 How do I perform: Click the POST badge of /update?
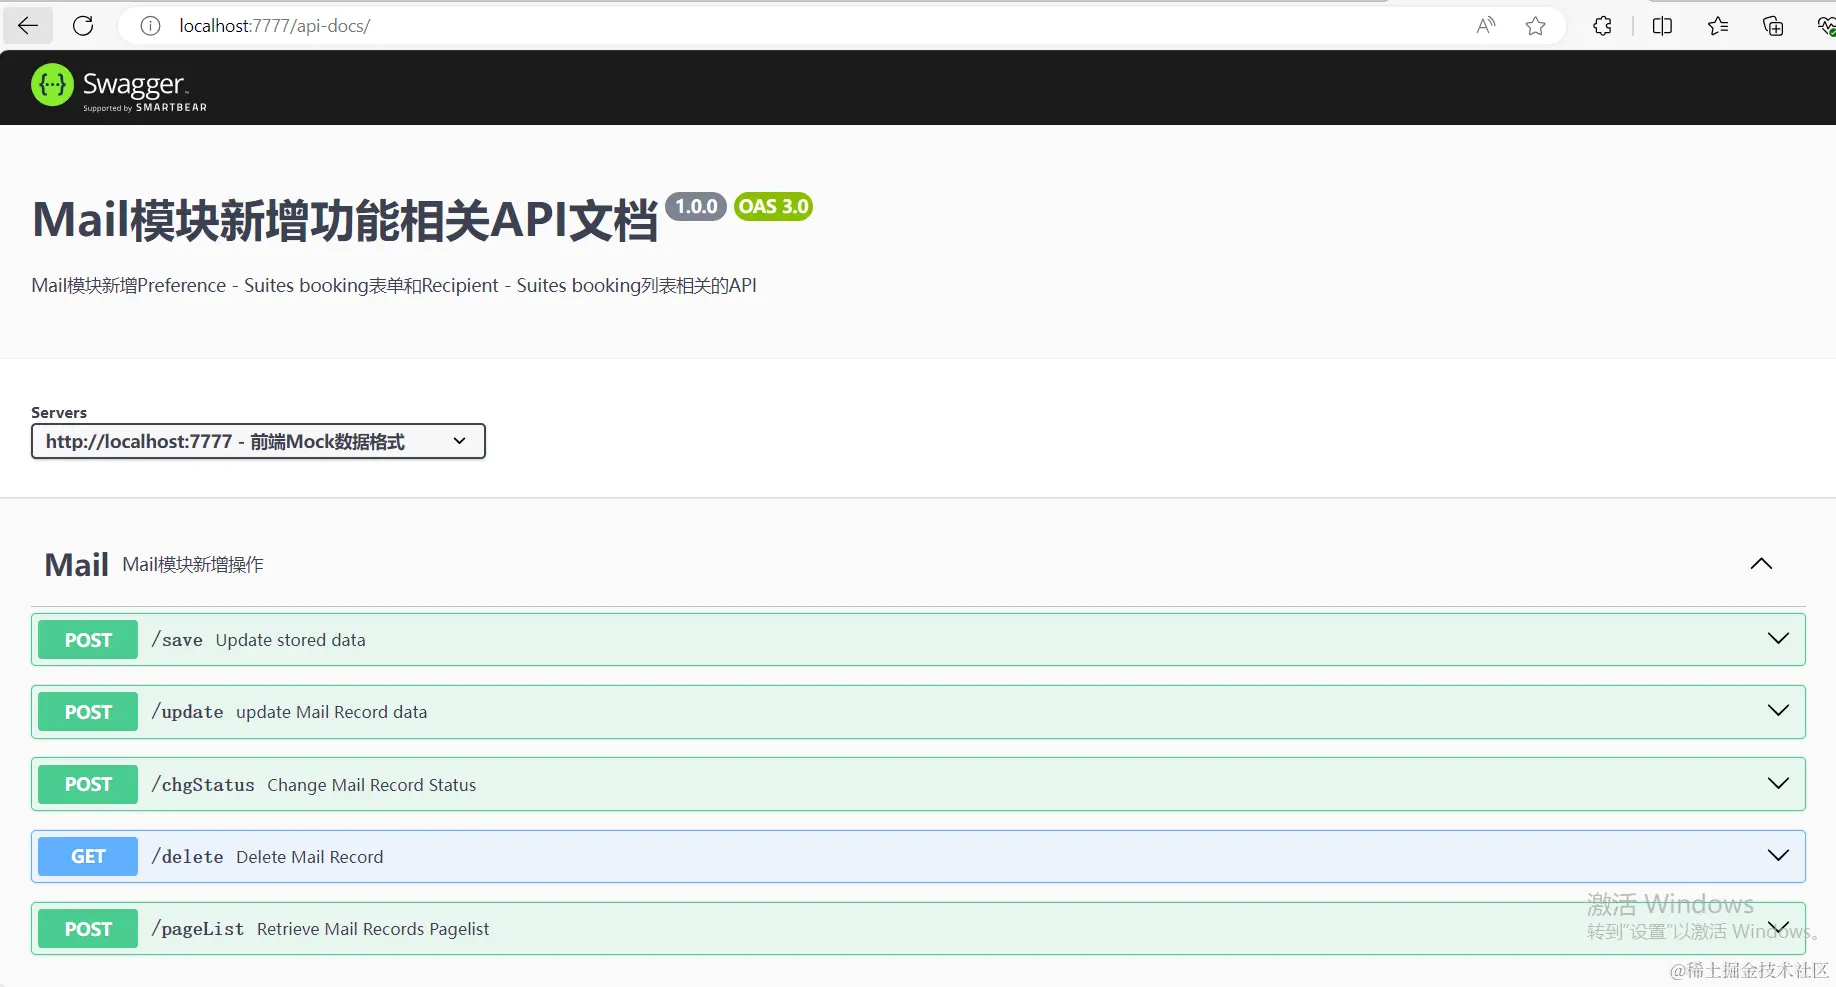88,712
